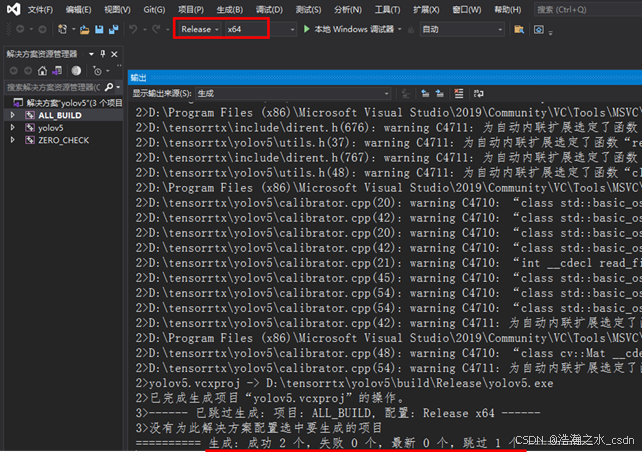Image resolution: width=642 pixels, height=452 pixels.
Task: Select the ZERO_CHECK project
Action: point(63,140)
